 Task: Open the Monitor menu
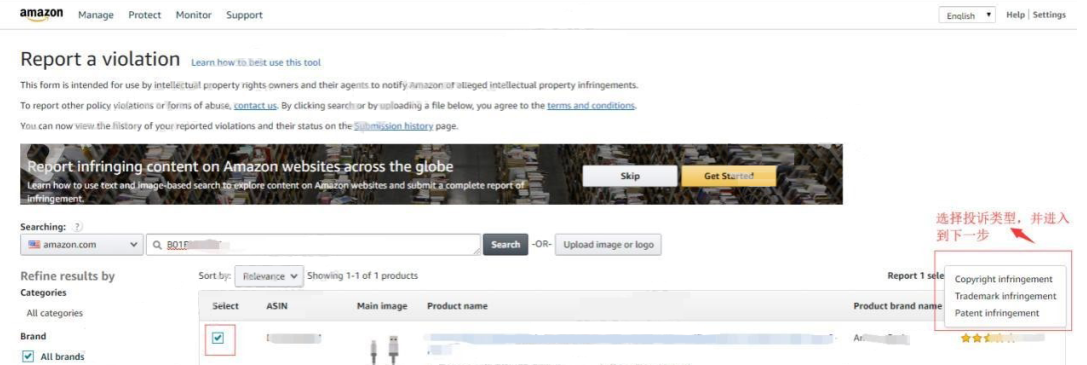click(x=193, y=15)
